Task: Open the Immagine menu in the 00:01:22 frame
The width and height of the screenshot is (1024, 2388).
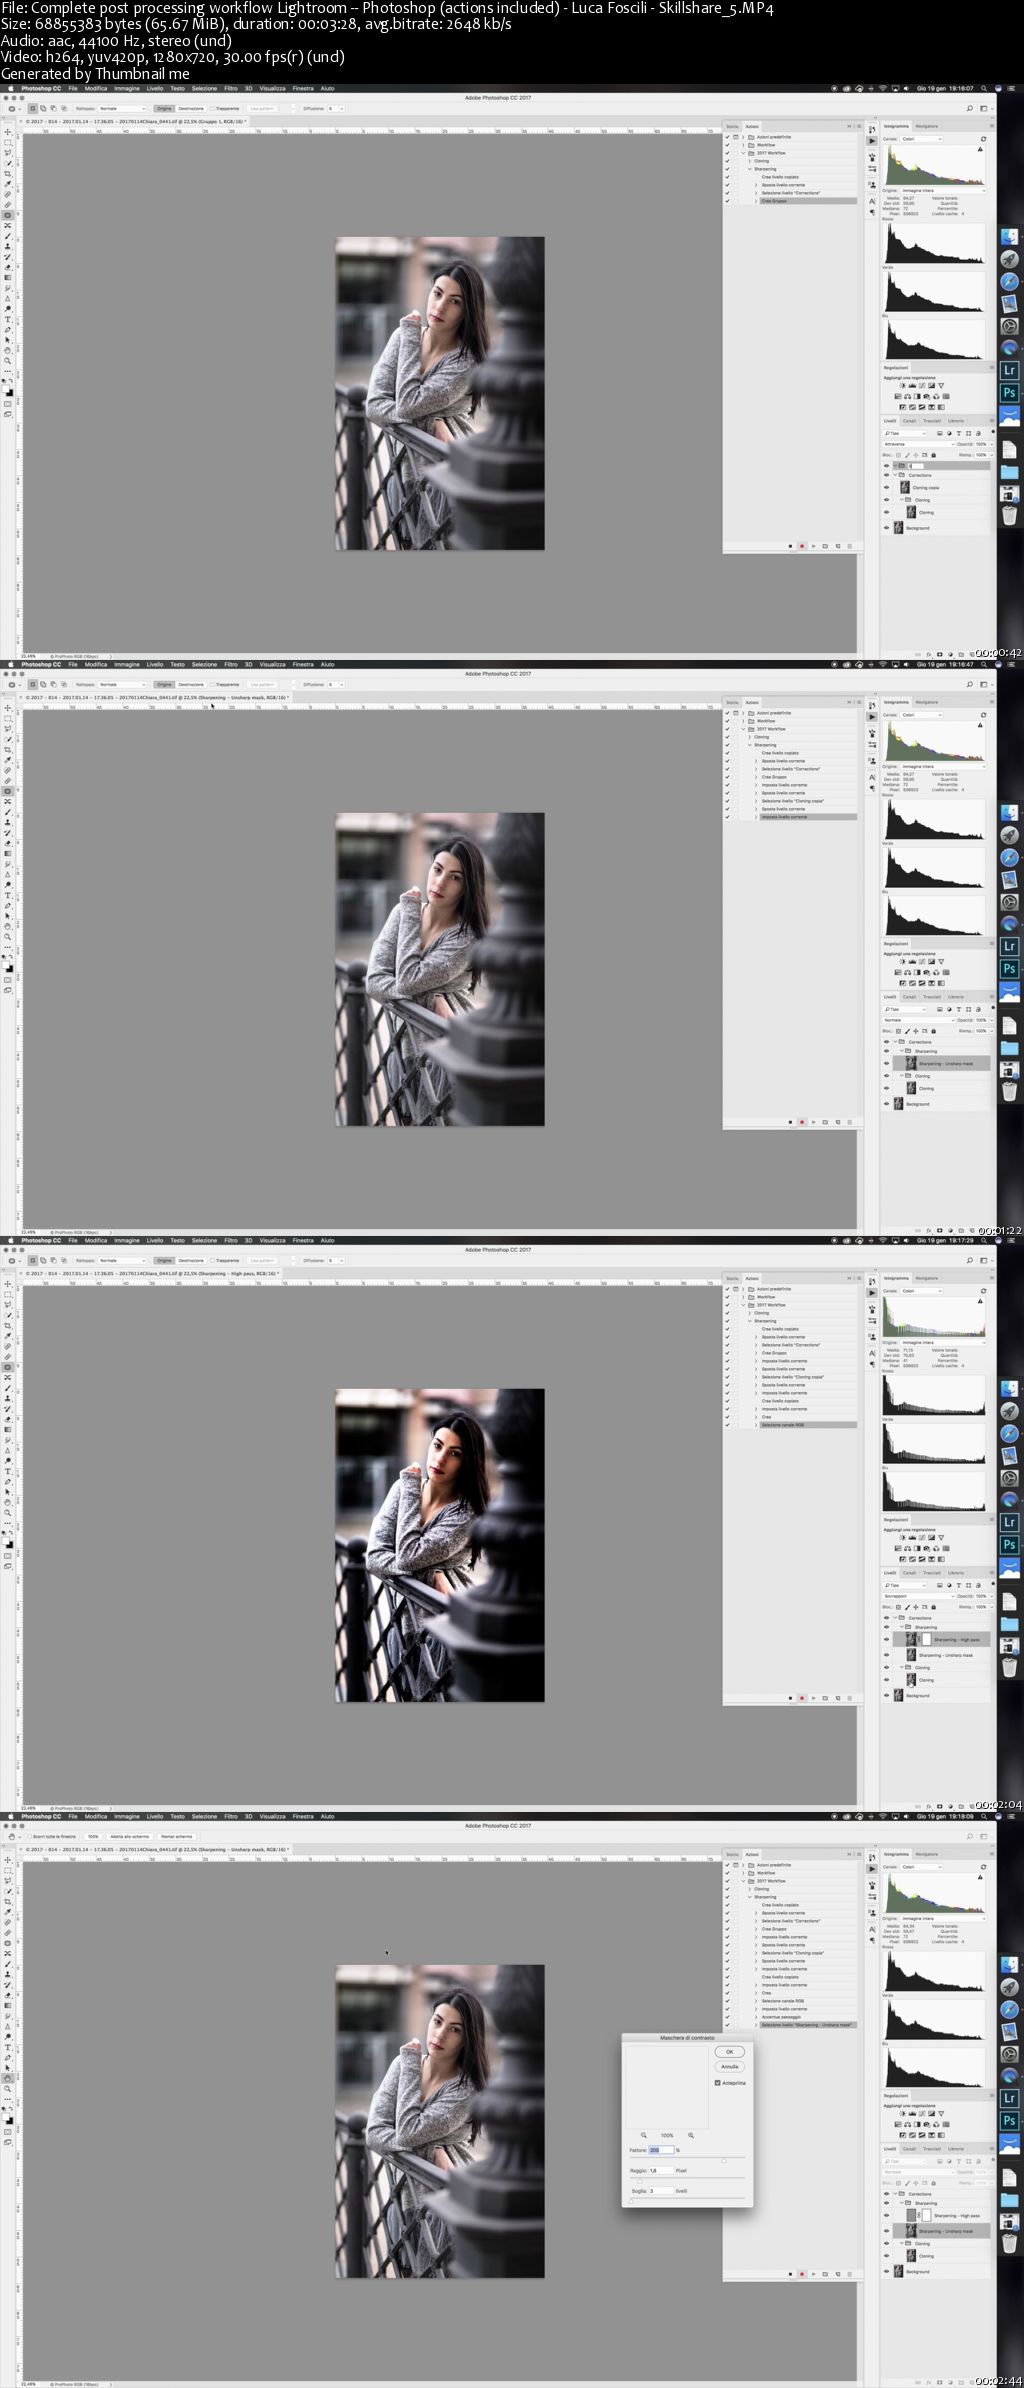Action: pos(127,664)
